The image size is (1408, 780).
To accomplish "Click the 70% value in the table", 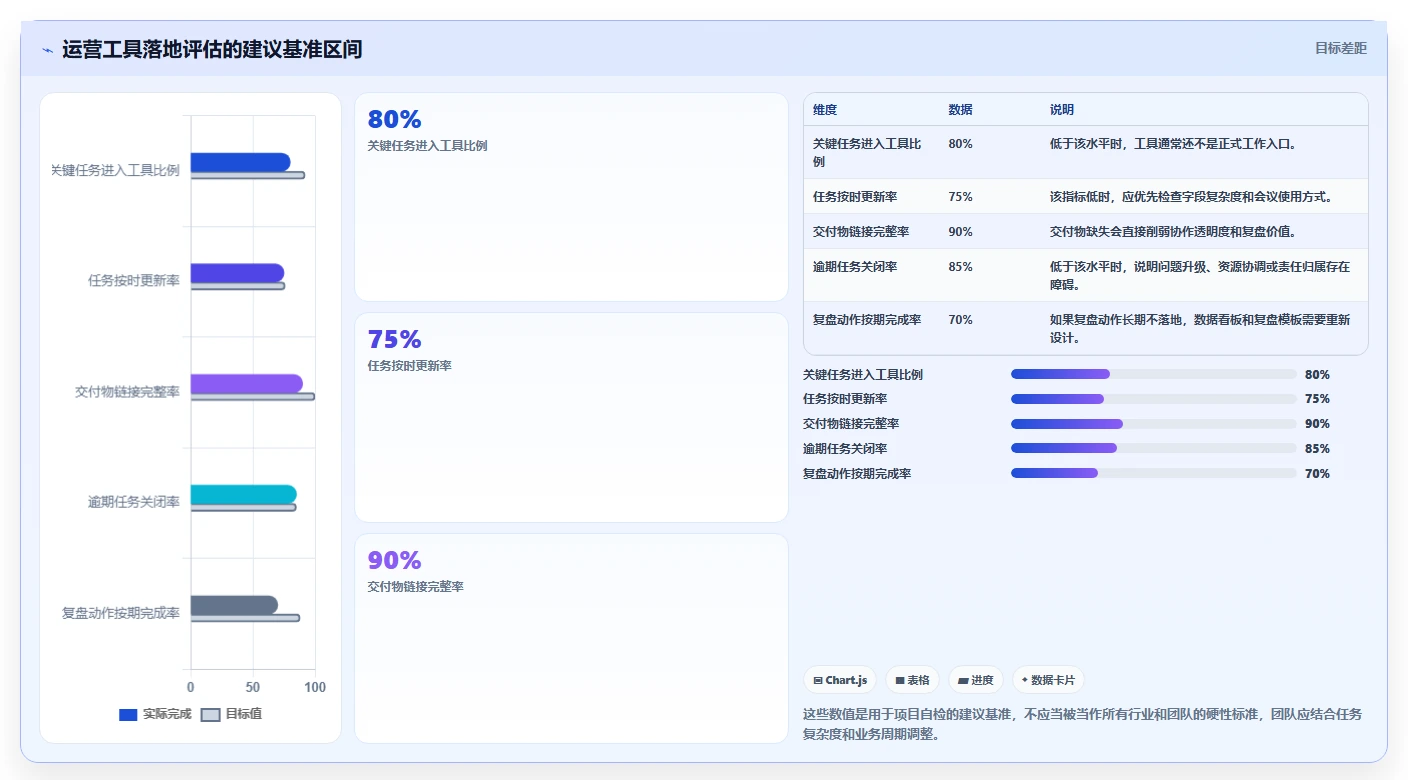I will [x=960, y=320].
